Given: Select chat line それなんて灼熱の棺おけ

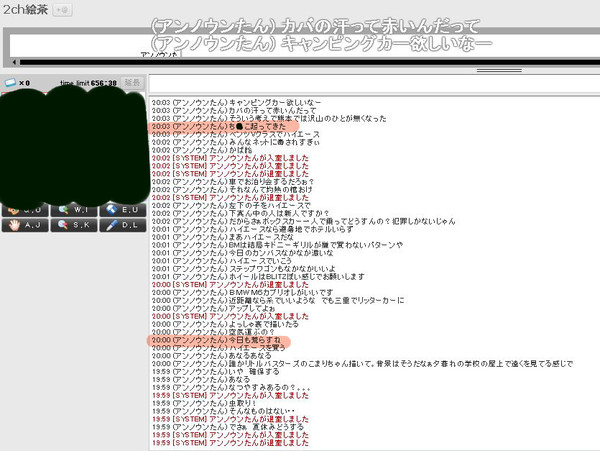Looking at the screenshot, I should coord(232,190).
